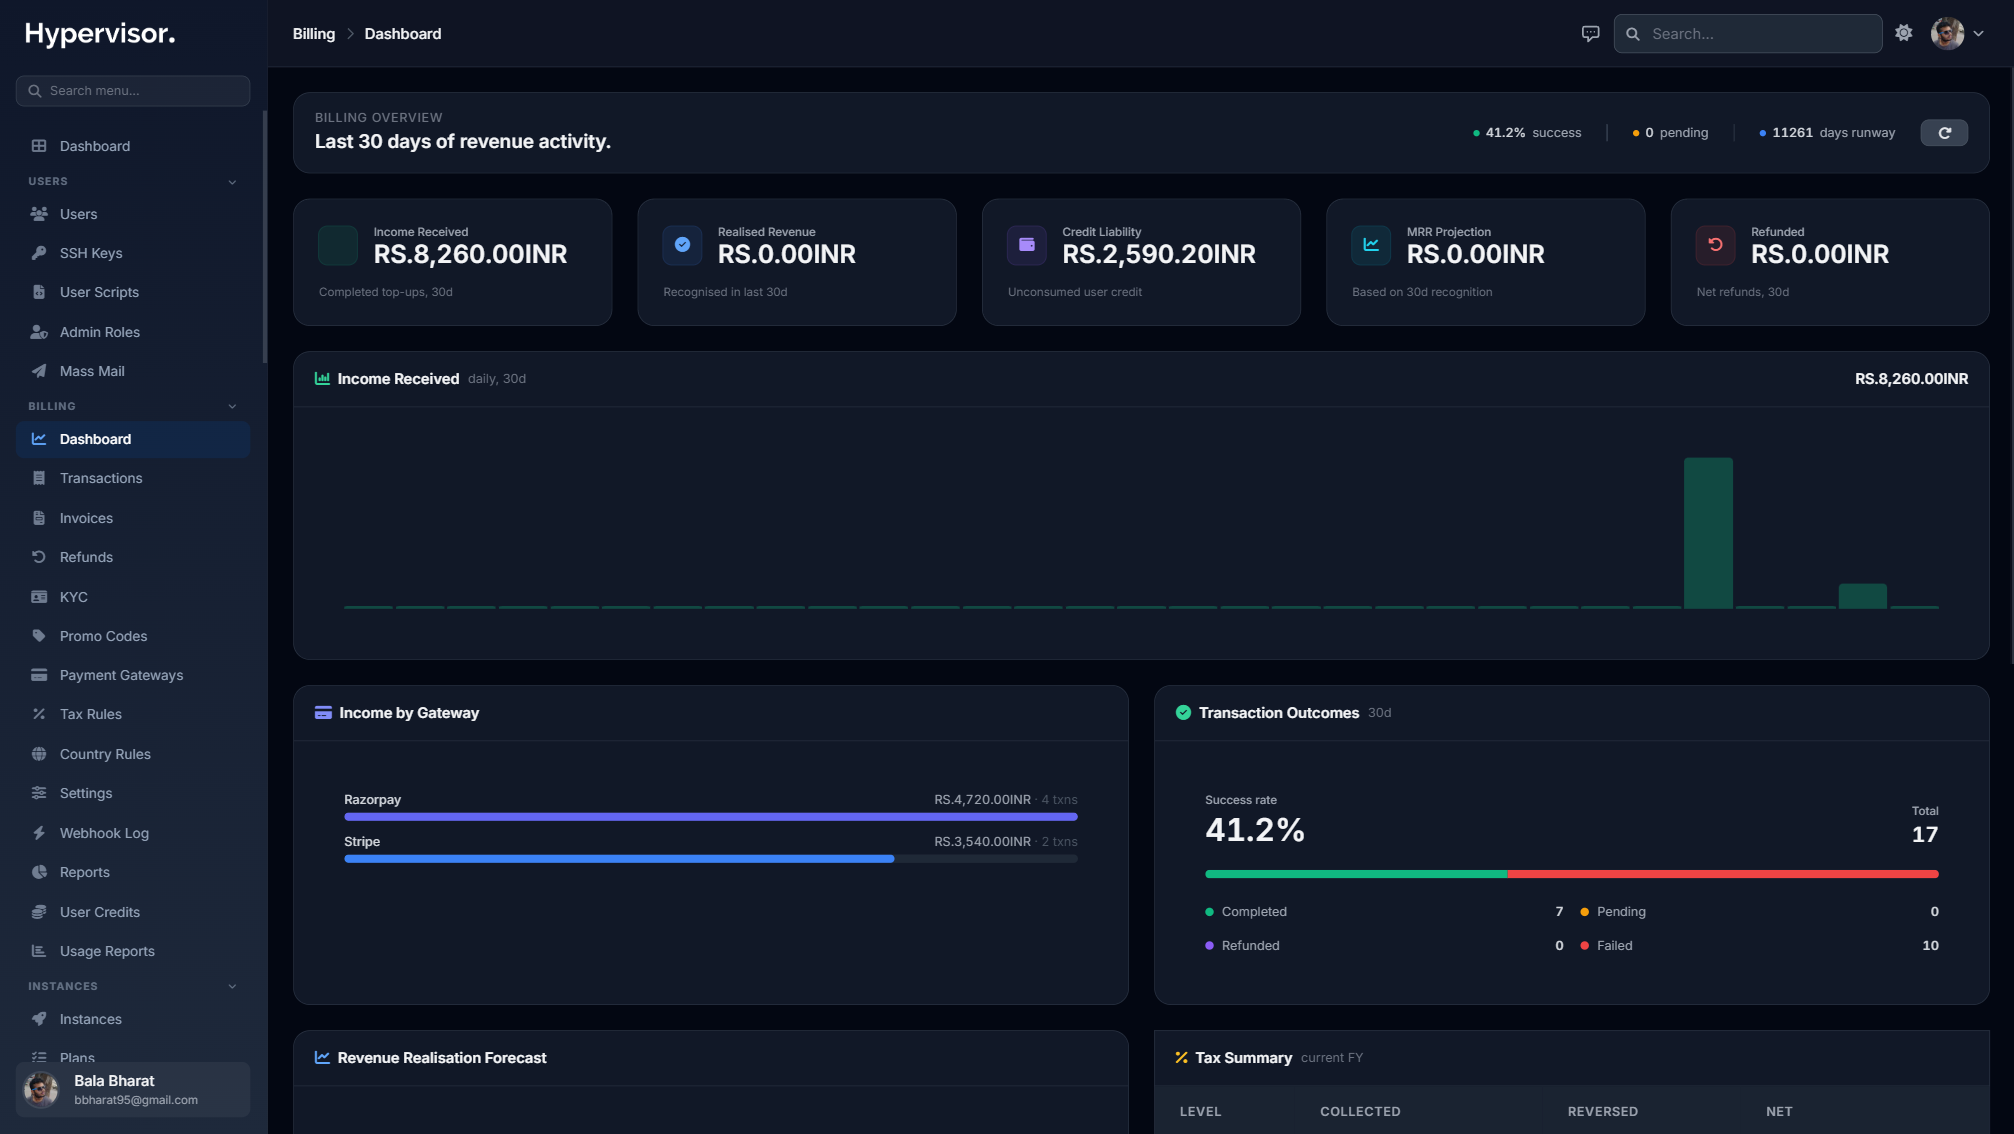
Task: Click the Refunded undo icon
Action: (x=1715, y=245)
